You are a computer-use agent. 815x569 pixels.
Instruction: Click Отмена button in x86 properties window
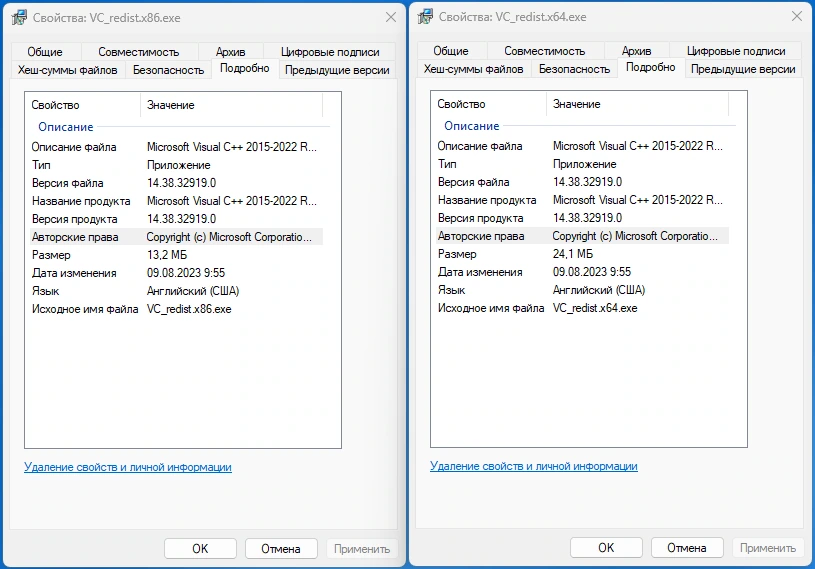pyautogui.click(x=281, y=549)
